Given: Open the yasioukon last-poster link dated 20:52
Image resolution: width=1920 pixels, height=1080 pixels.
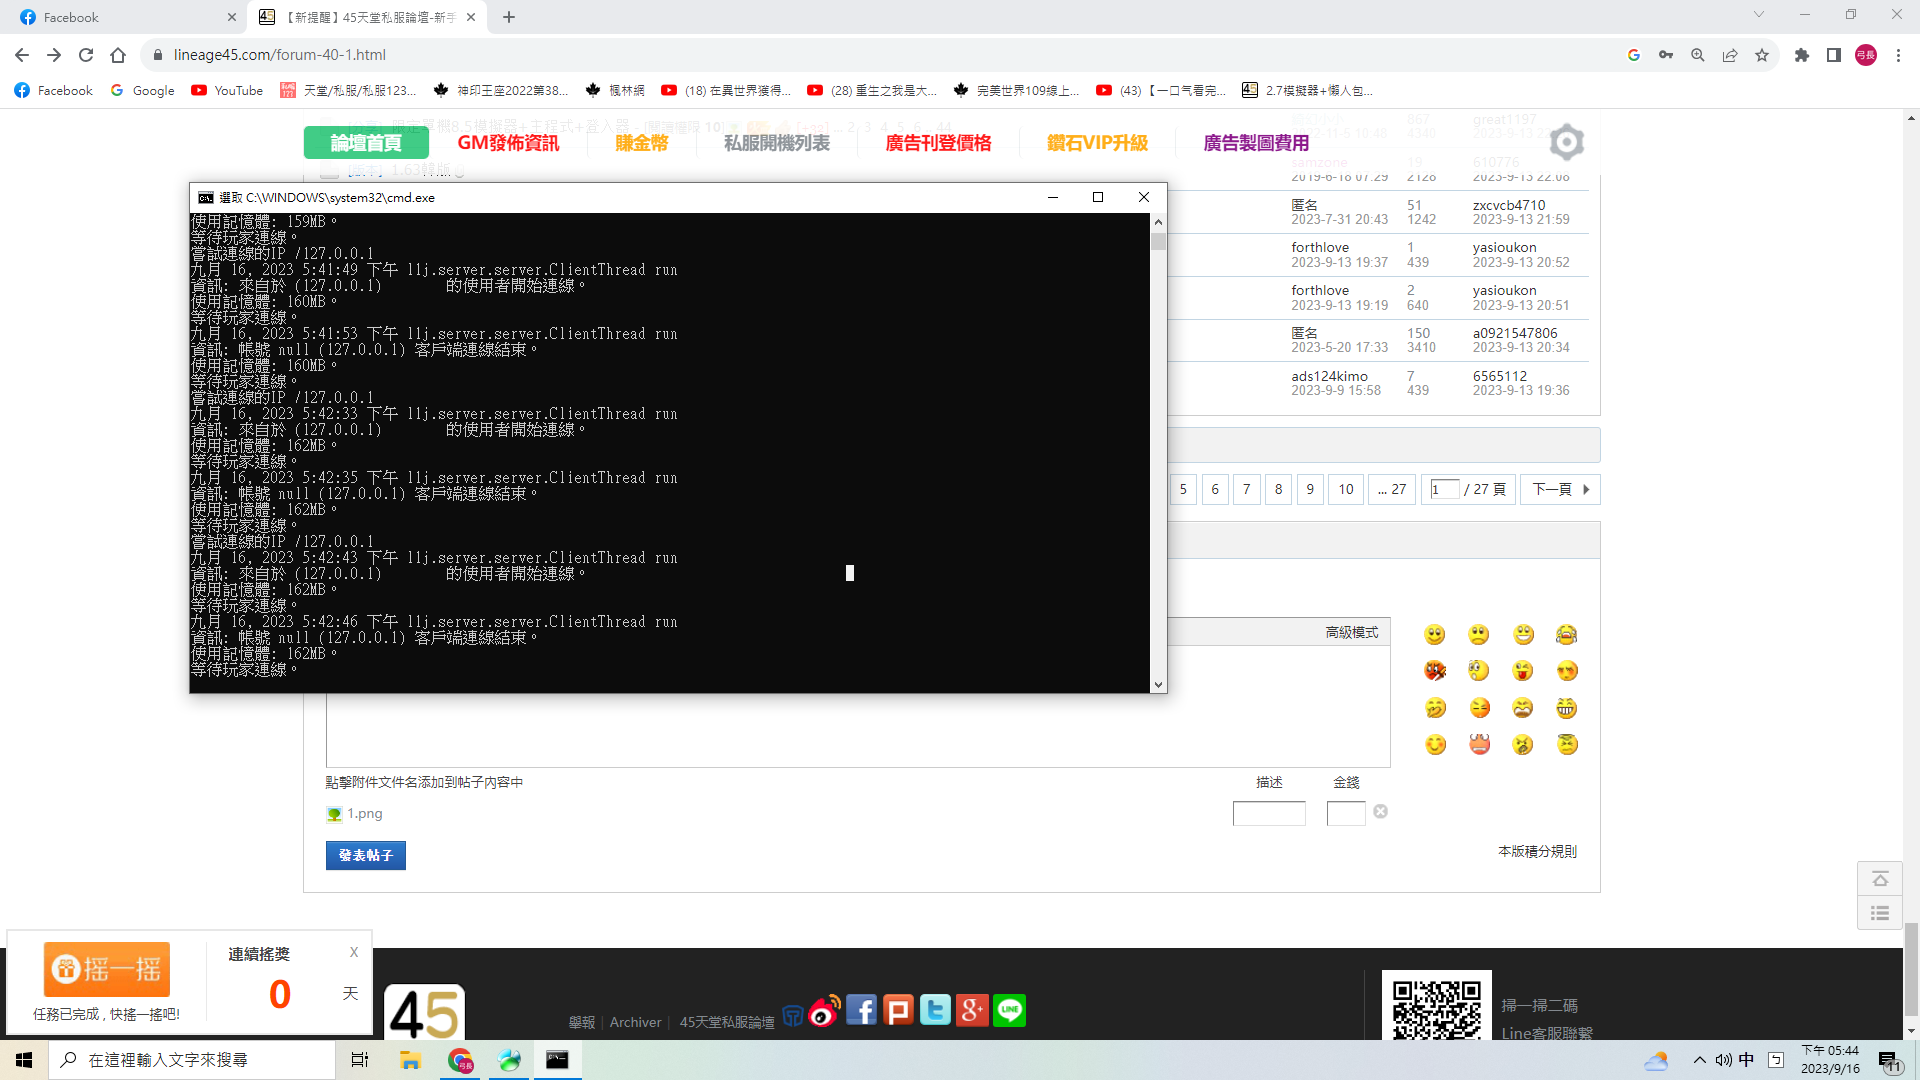Looking at the screenshot, I should click(x=1504, y=247).
